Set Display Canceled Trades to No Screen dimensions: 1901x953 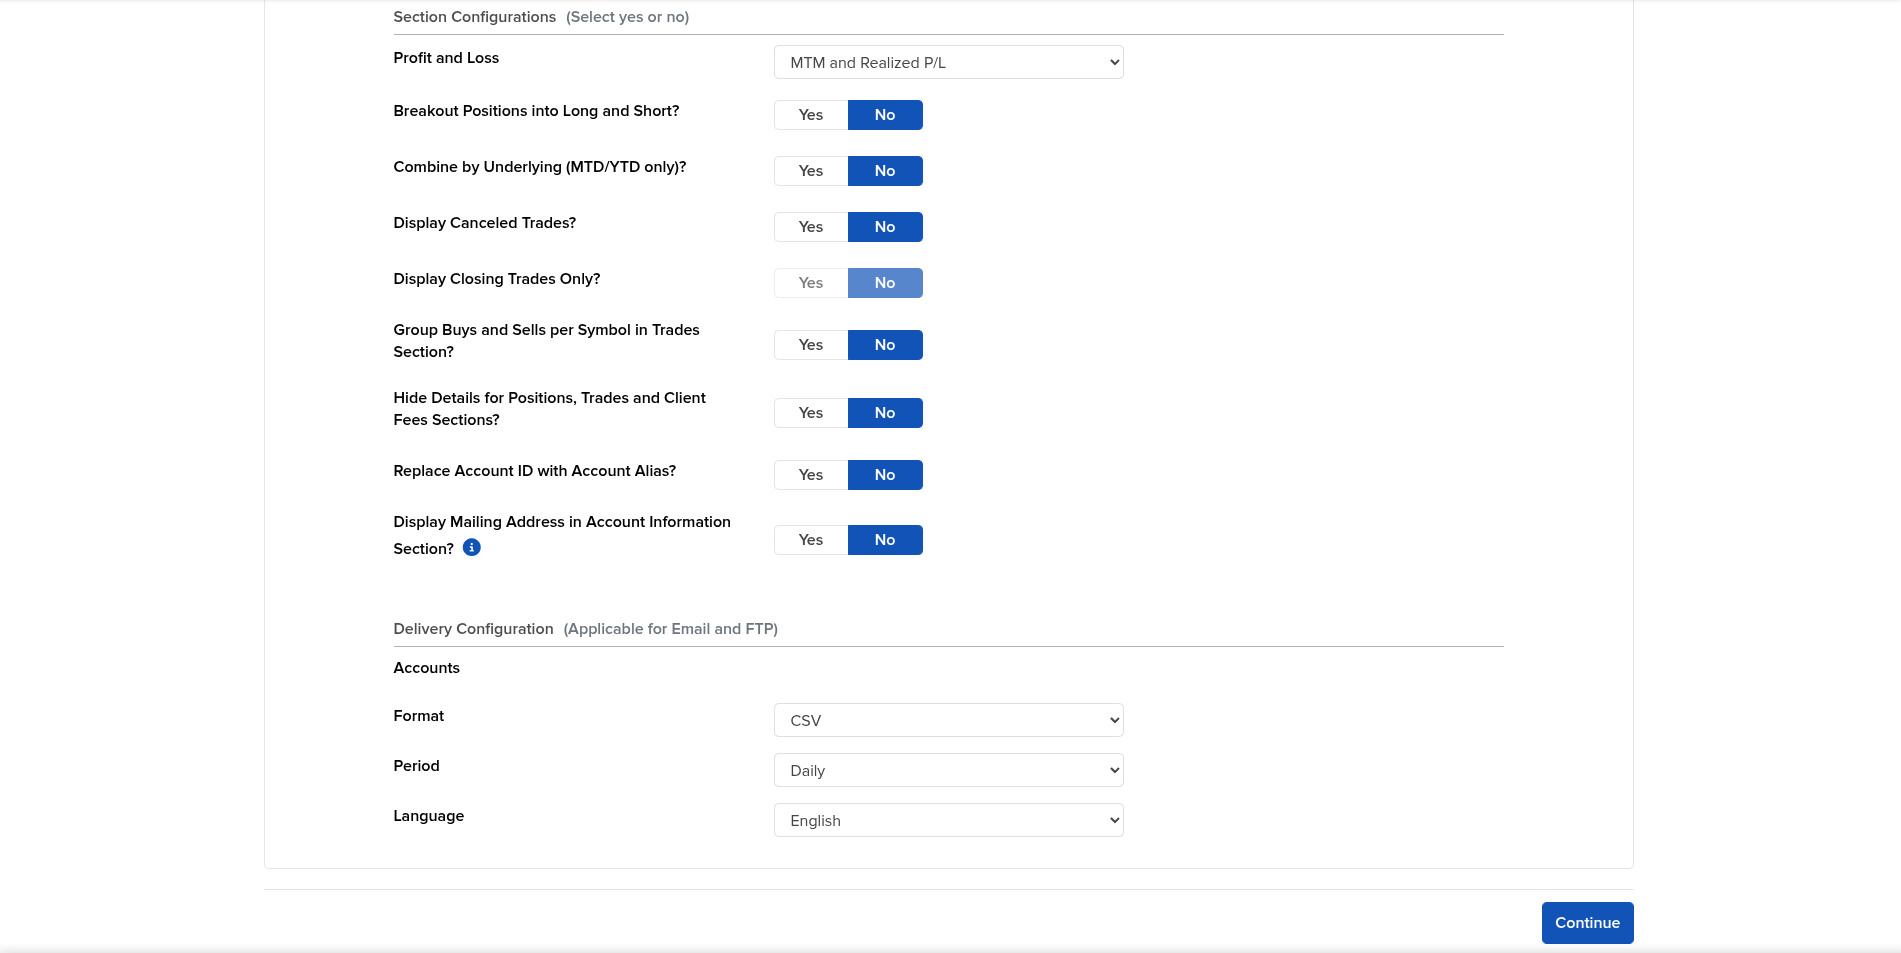point(885,227)
